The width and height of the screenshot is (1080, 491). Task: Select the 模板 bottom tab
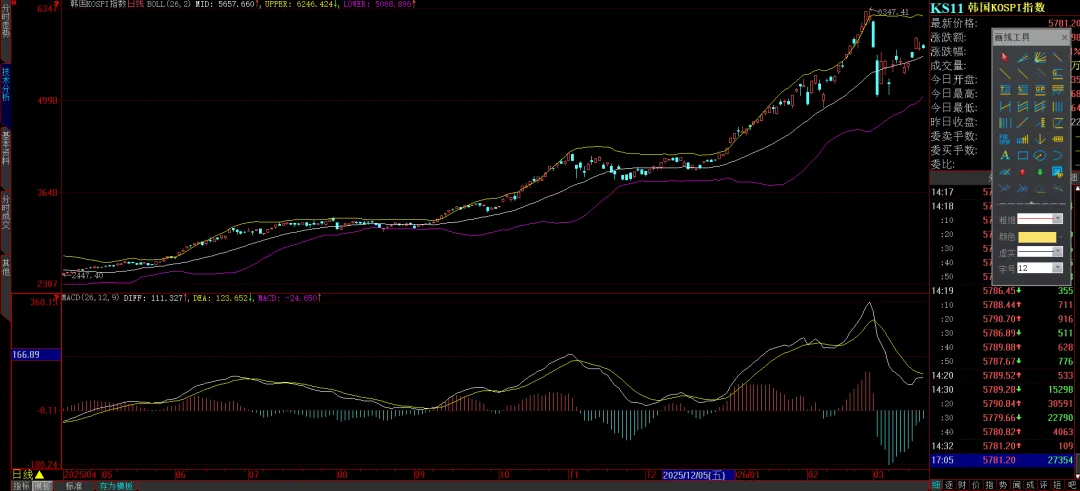(x=43, y=485)
